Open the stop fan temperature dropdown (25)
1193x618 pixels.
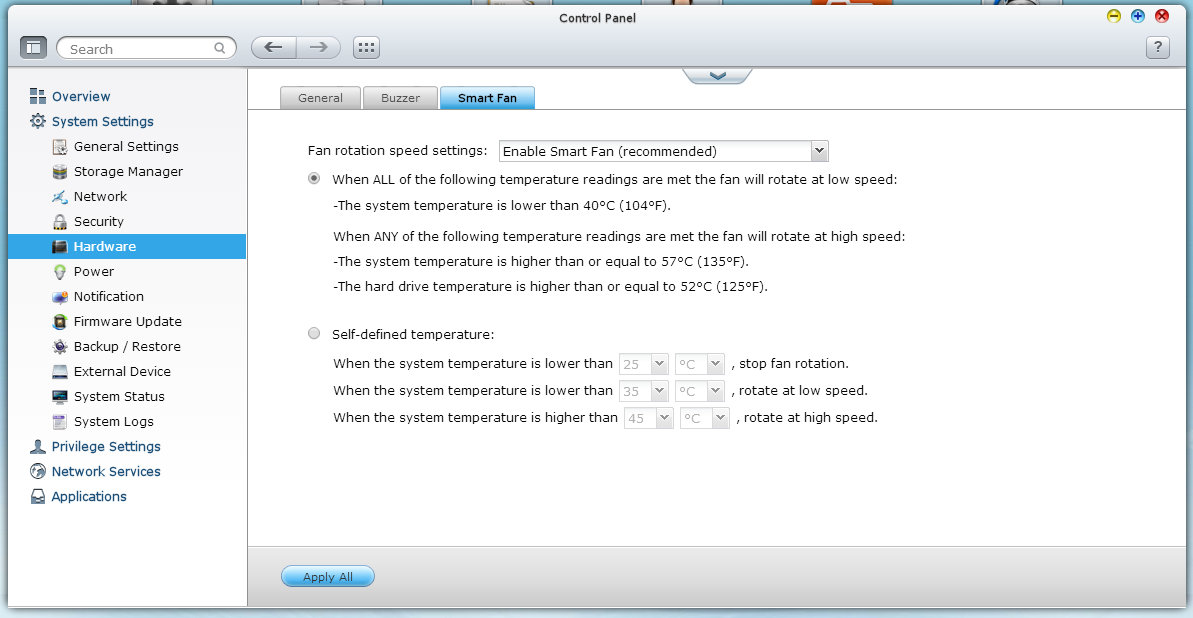click(644, 364)
